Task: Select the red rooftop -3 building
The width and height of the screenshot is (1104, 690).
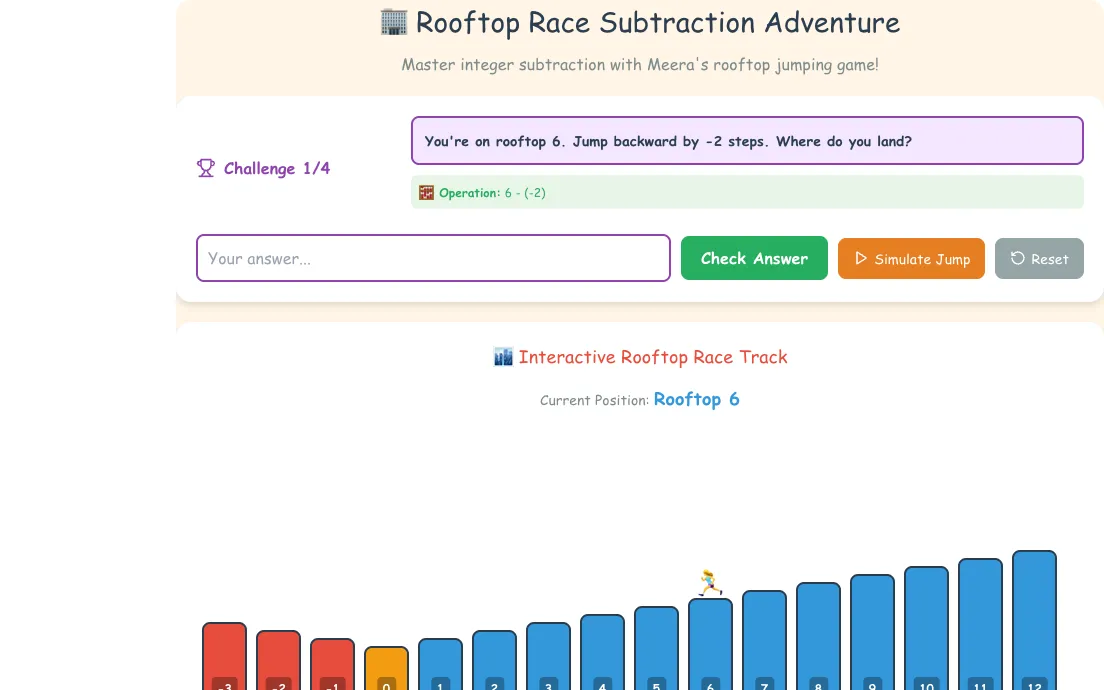Action: click(225, 656)
